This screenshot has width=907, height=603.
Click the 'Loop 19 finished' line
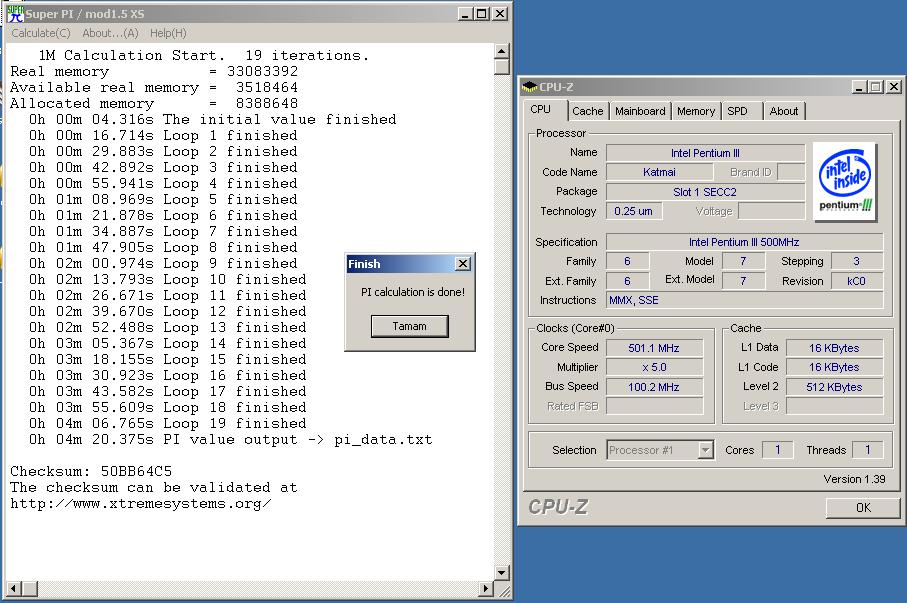tap(168, 423)
